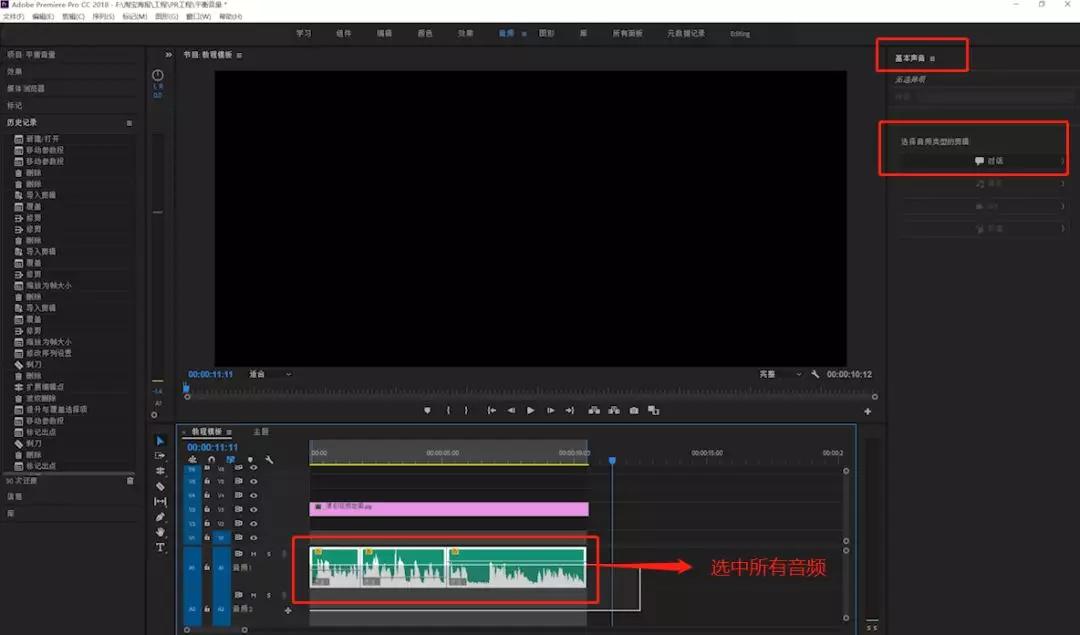1080x635 pixels.
Task: Switch to the Color workspace tab
Action: click(x=425, y=33)
